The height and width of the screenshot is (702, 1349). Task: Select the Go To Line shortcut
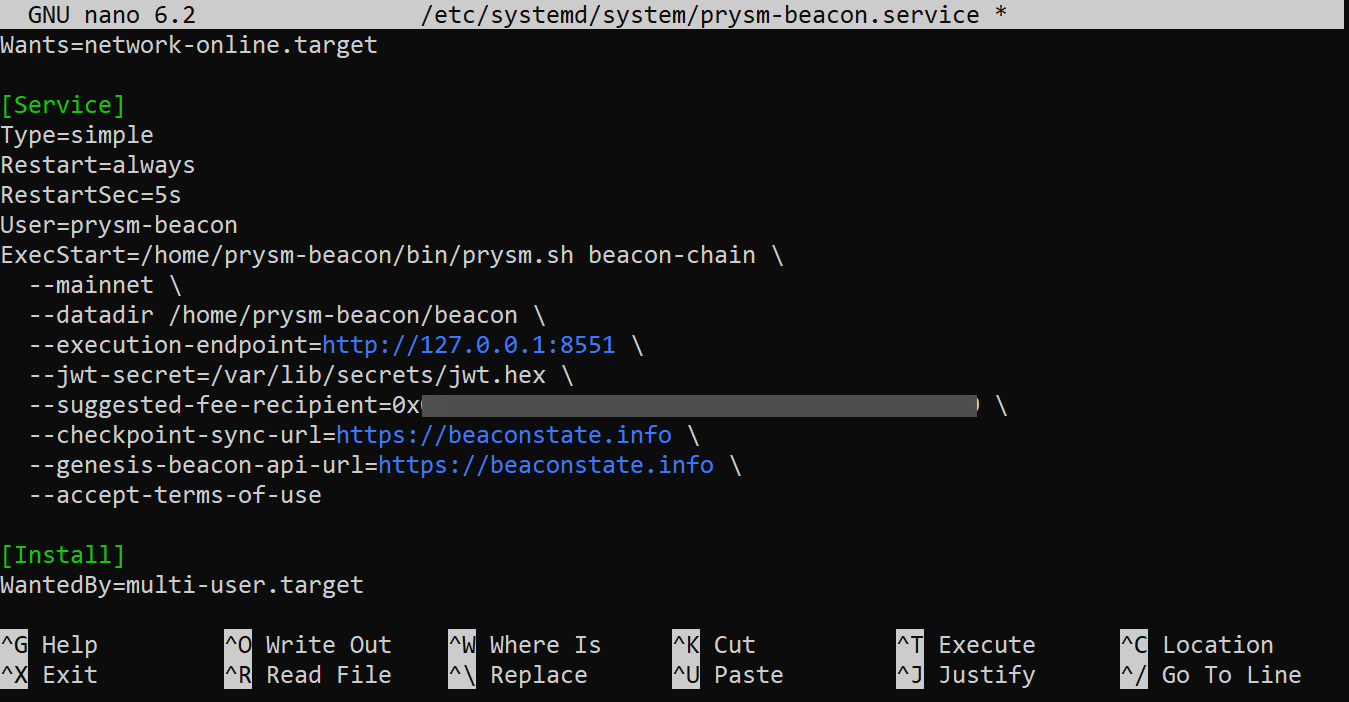pos(1231,675)
